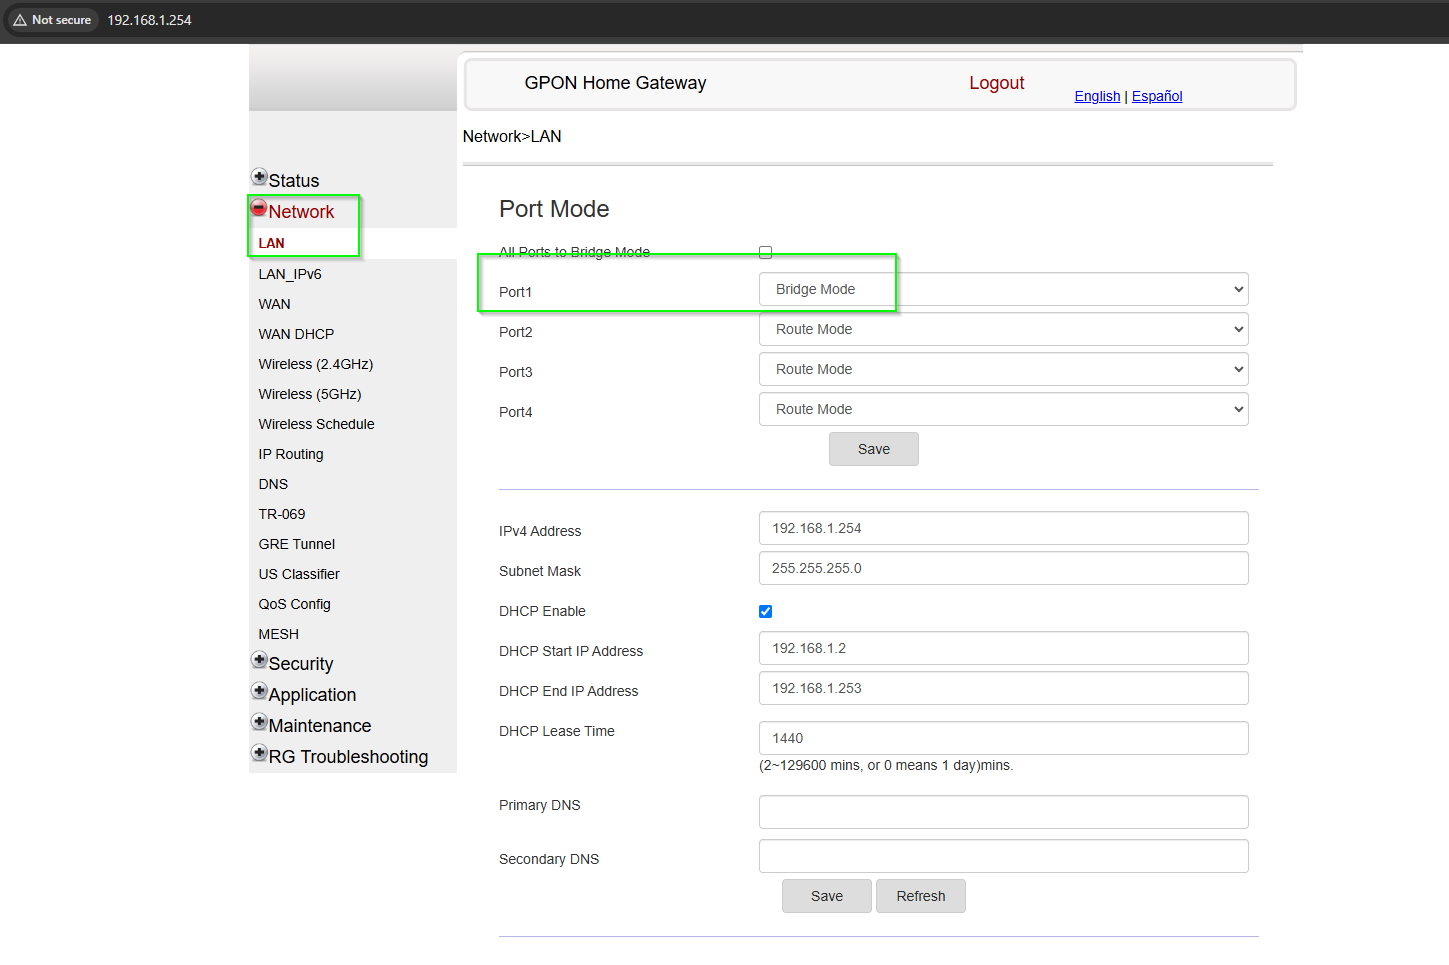Click the Primary DNS input field
Screen dimensions: 1449x965
[x=1003, y=811]
